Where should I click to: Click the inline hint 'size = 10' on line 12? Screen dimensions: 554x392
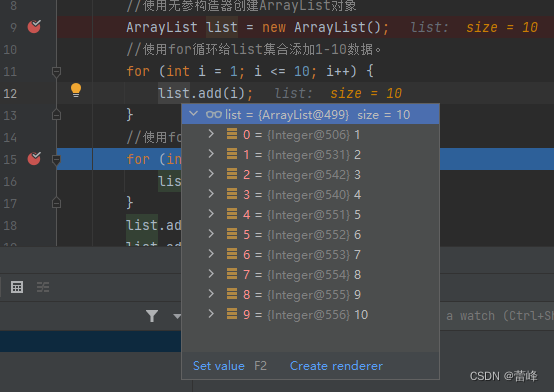(366, 93)
